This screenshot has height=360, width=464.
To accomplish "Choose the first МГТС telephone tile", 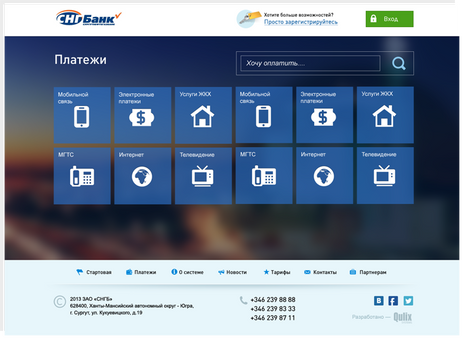I will 82,176.
